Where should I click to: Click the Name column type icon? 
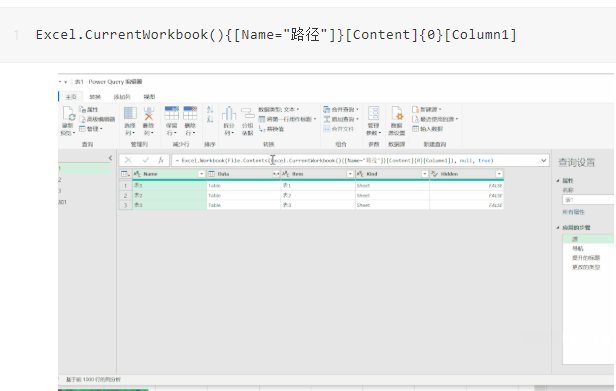137,174
